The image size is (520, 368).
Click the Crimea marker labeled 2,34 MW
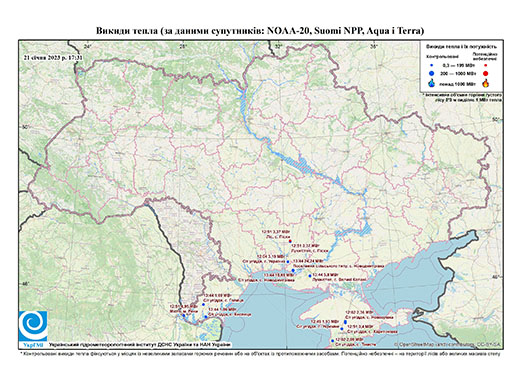pos(345,322)
